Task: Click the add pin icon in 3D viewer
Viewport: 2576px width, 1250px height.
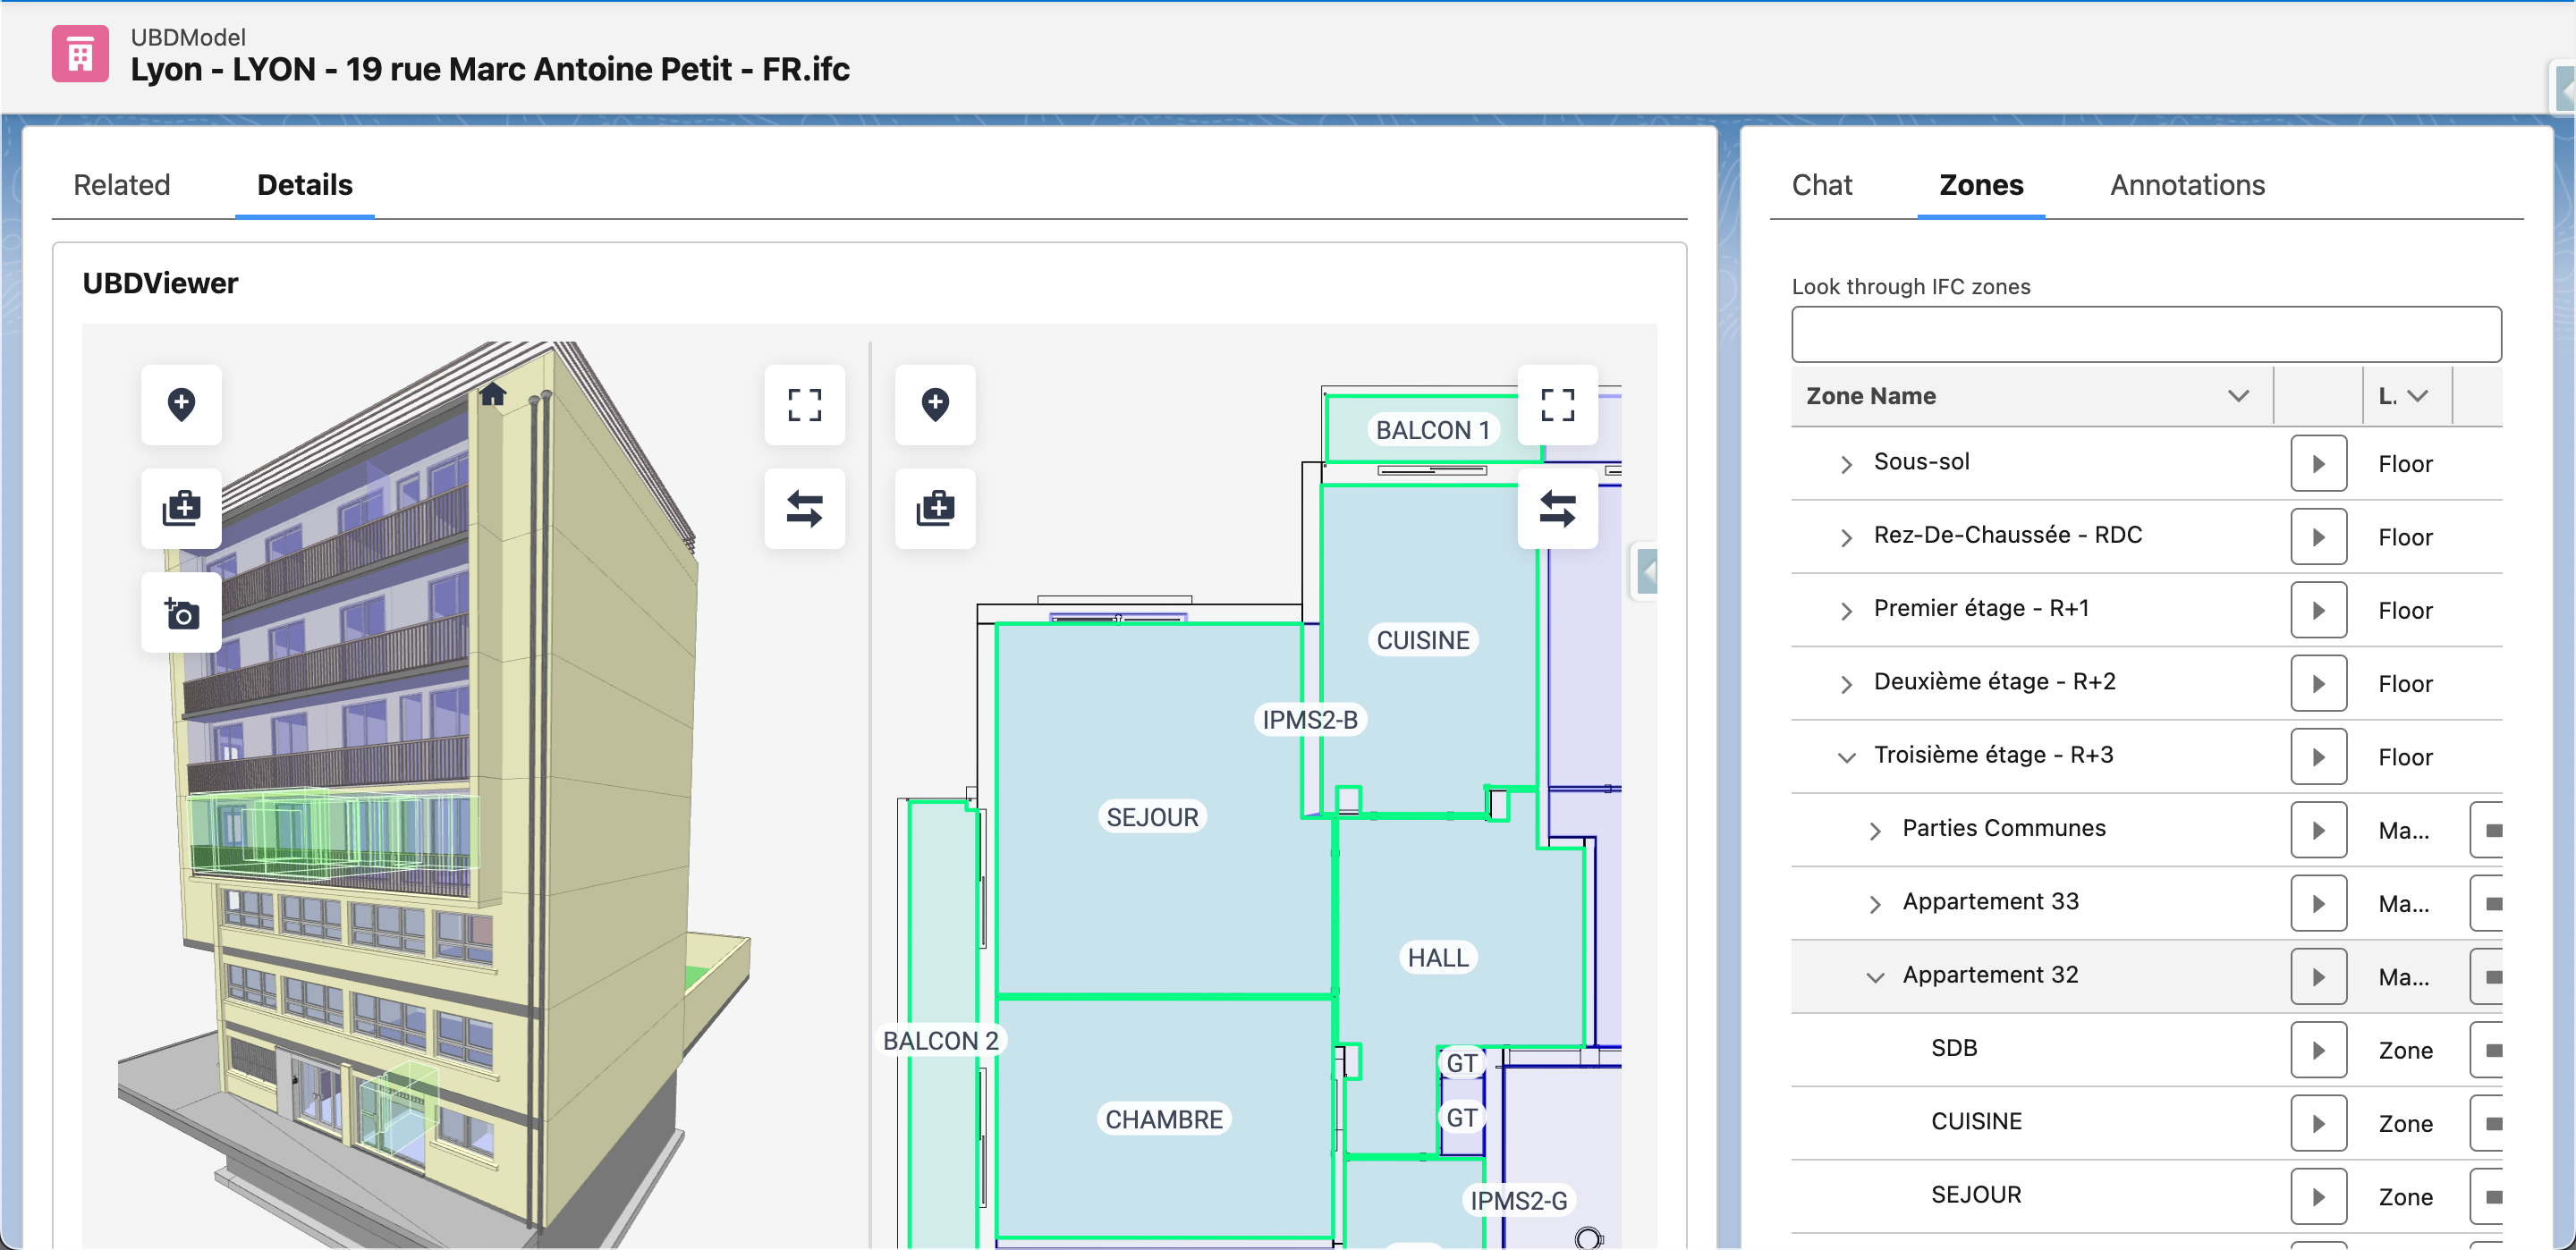Action: pos(181,405)
